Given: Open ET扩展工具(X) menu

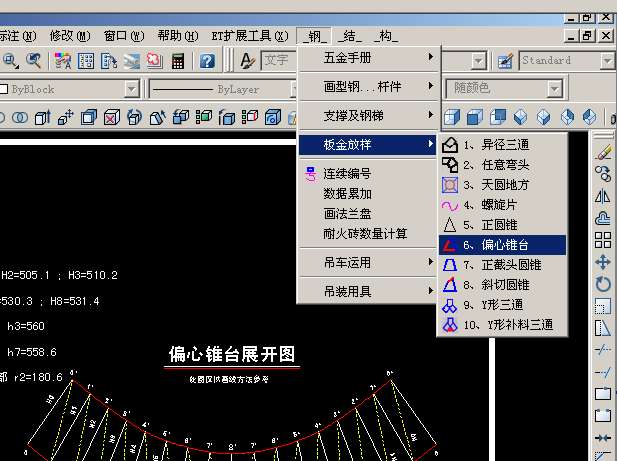Looking at the screenshot, I should tap(250, 36).
